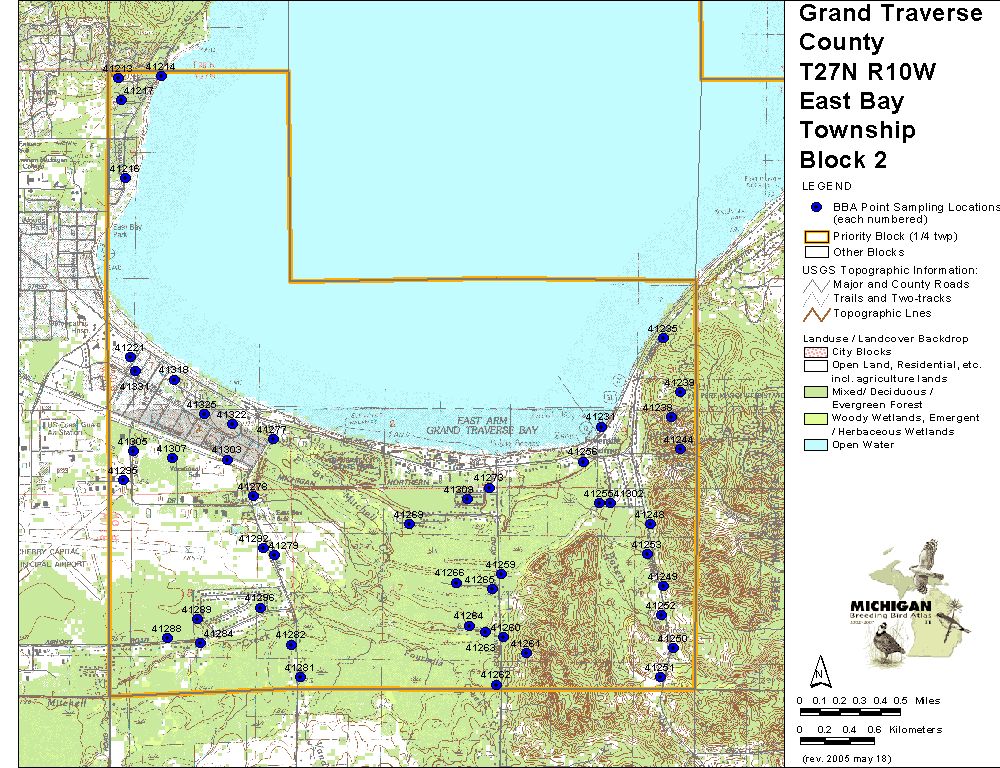This screenshot has width=1000, height=768.
Task: Select sampling point 41269
Action: [x=409, y=524]
